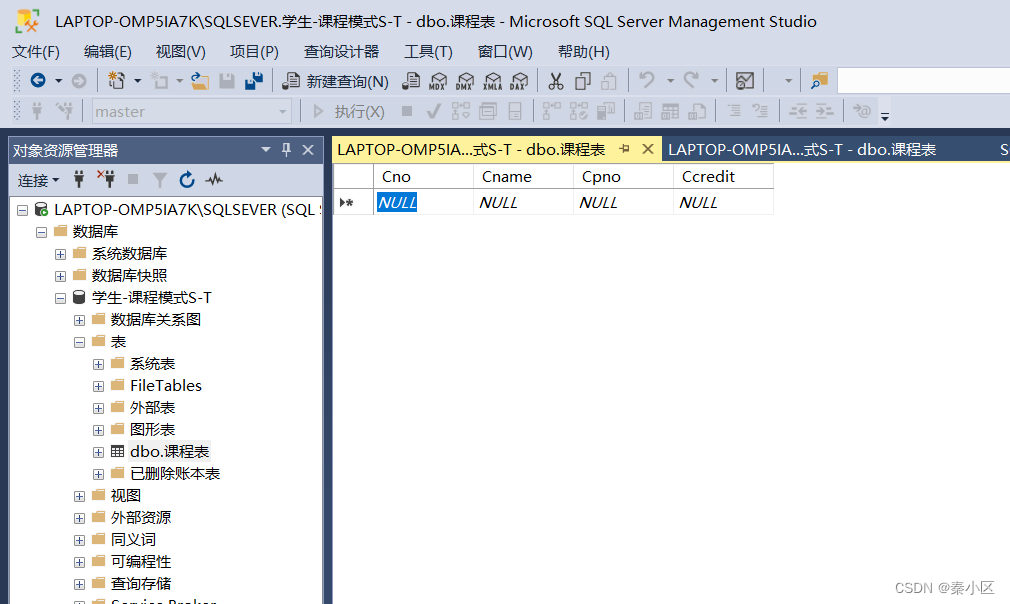The image size is (1010, 604).
Task: Close the active dbo.课程表 tab
Action: [x=648, y=149]
